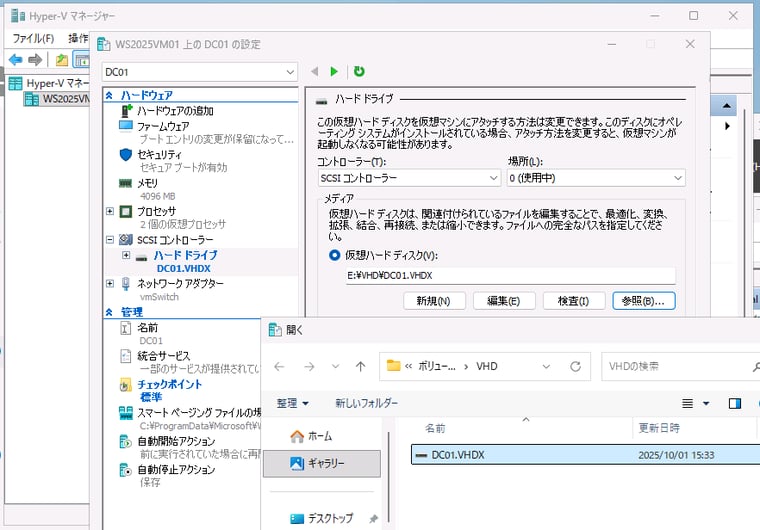Open the DC01 virtual machine dropdown

[199, 72]
